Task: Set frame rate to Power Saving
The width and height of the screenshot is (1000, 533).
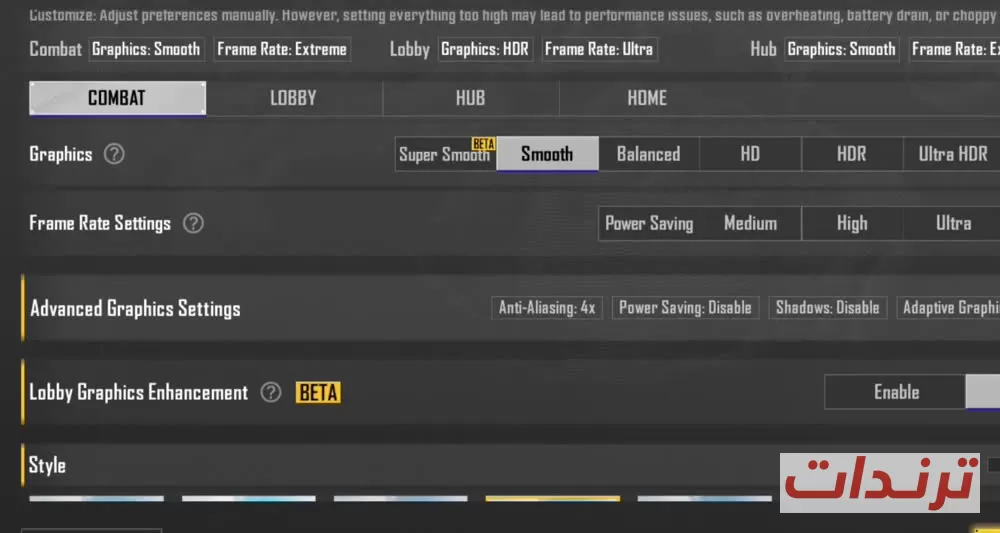Action: click(649, 223)
